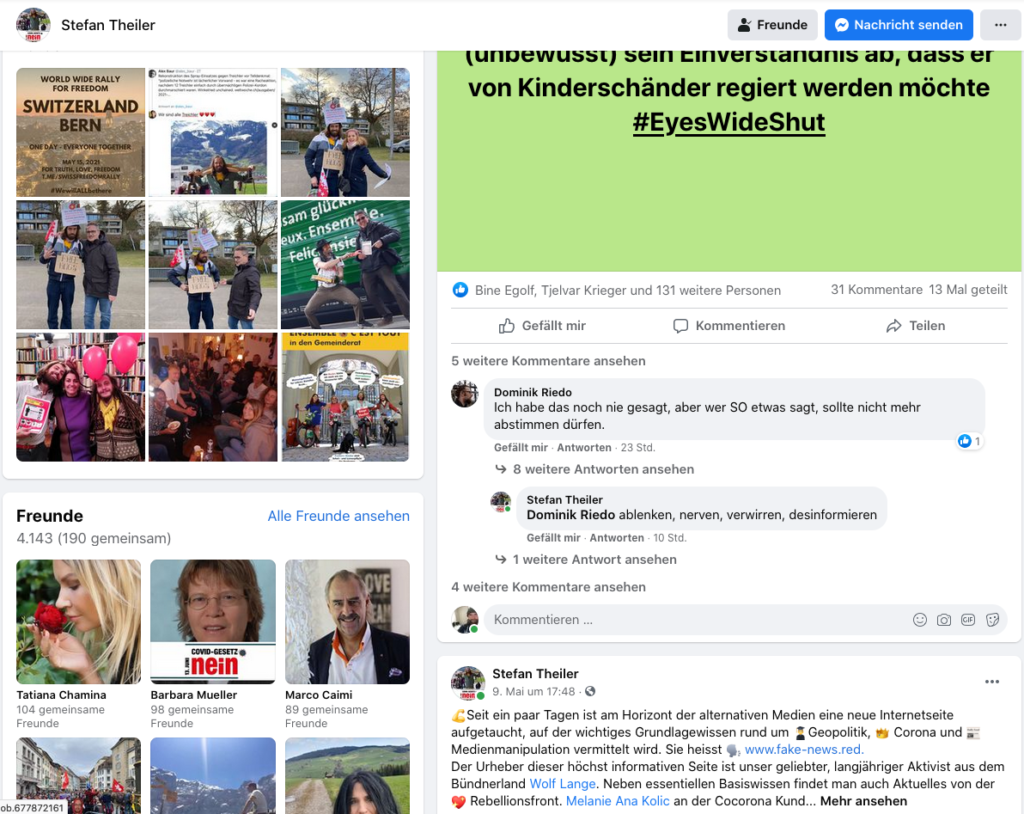Open the three-dots menu on May 9 post

(x=992, y=682)
